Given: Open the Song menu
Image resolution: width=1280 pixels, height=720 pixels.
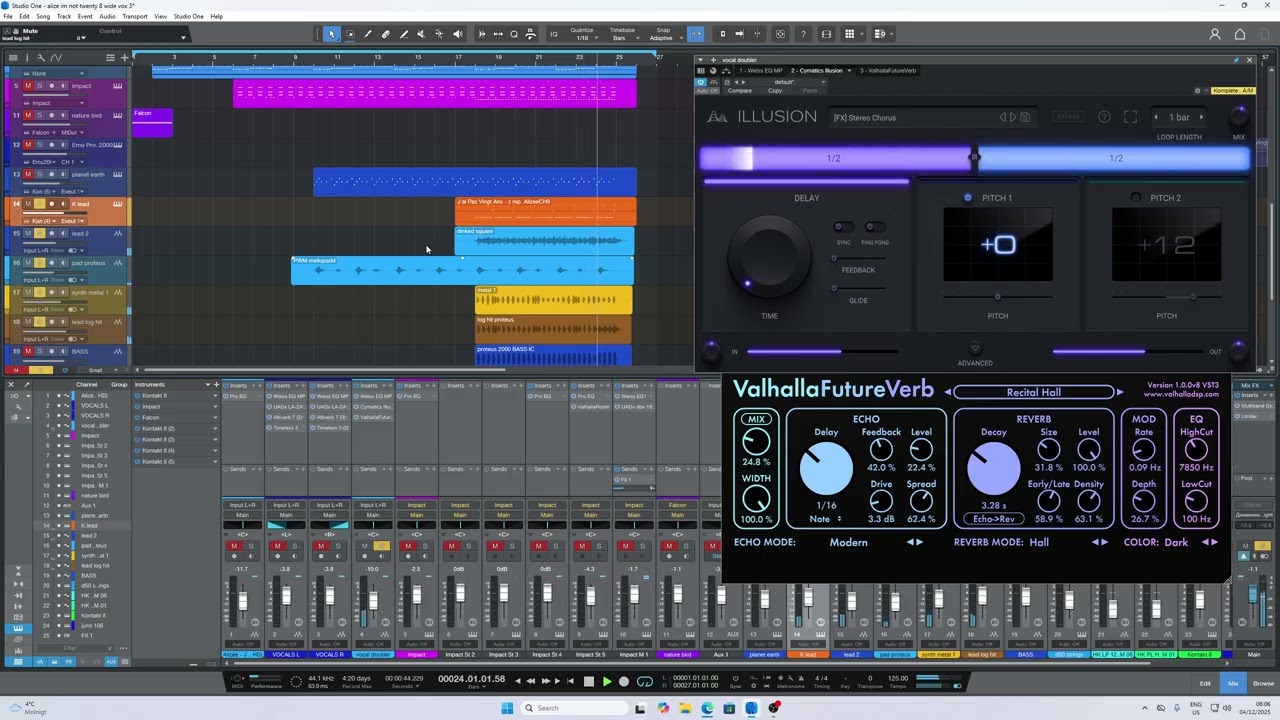Looking at the screenshot, I should pos(43,16).
